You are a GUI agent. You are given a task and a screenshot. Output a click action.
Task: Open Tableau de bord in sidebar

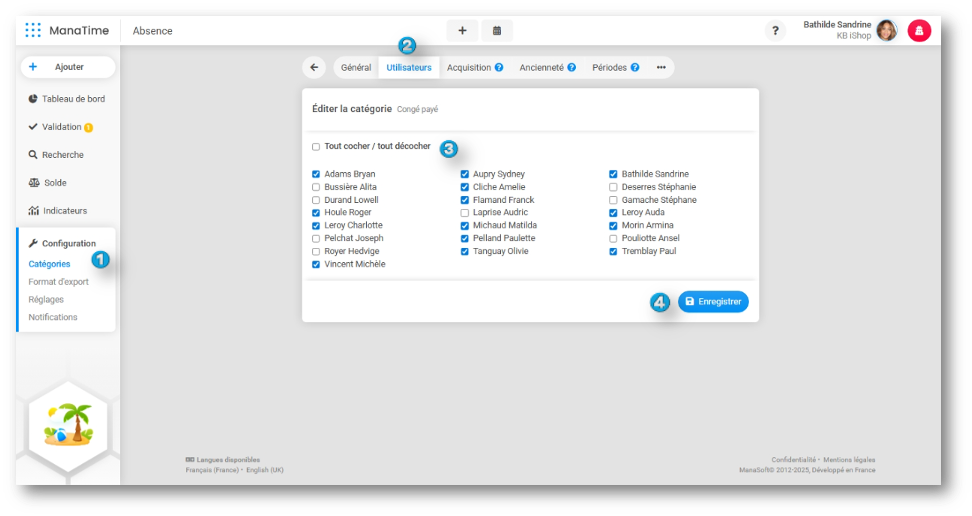(x=67, y=99)
